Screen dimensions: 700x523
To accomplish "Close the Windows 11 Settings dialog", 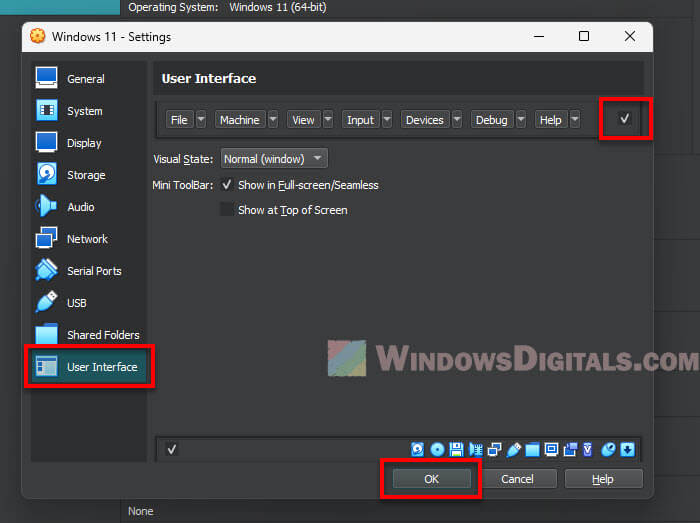I will [630, 36].
